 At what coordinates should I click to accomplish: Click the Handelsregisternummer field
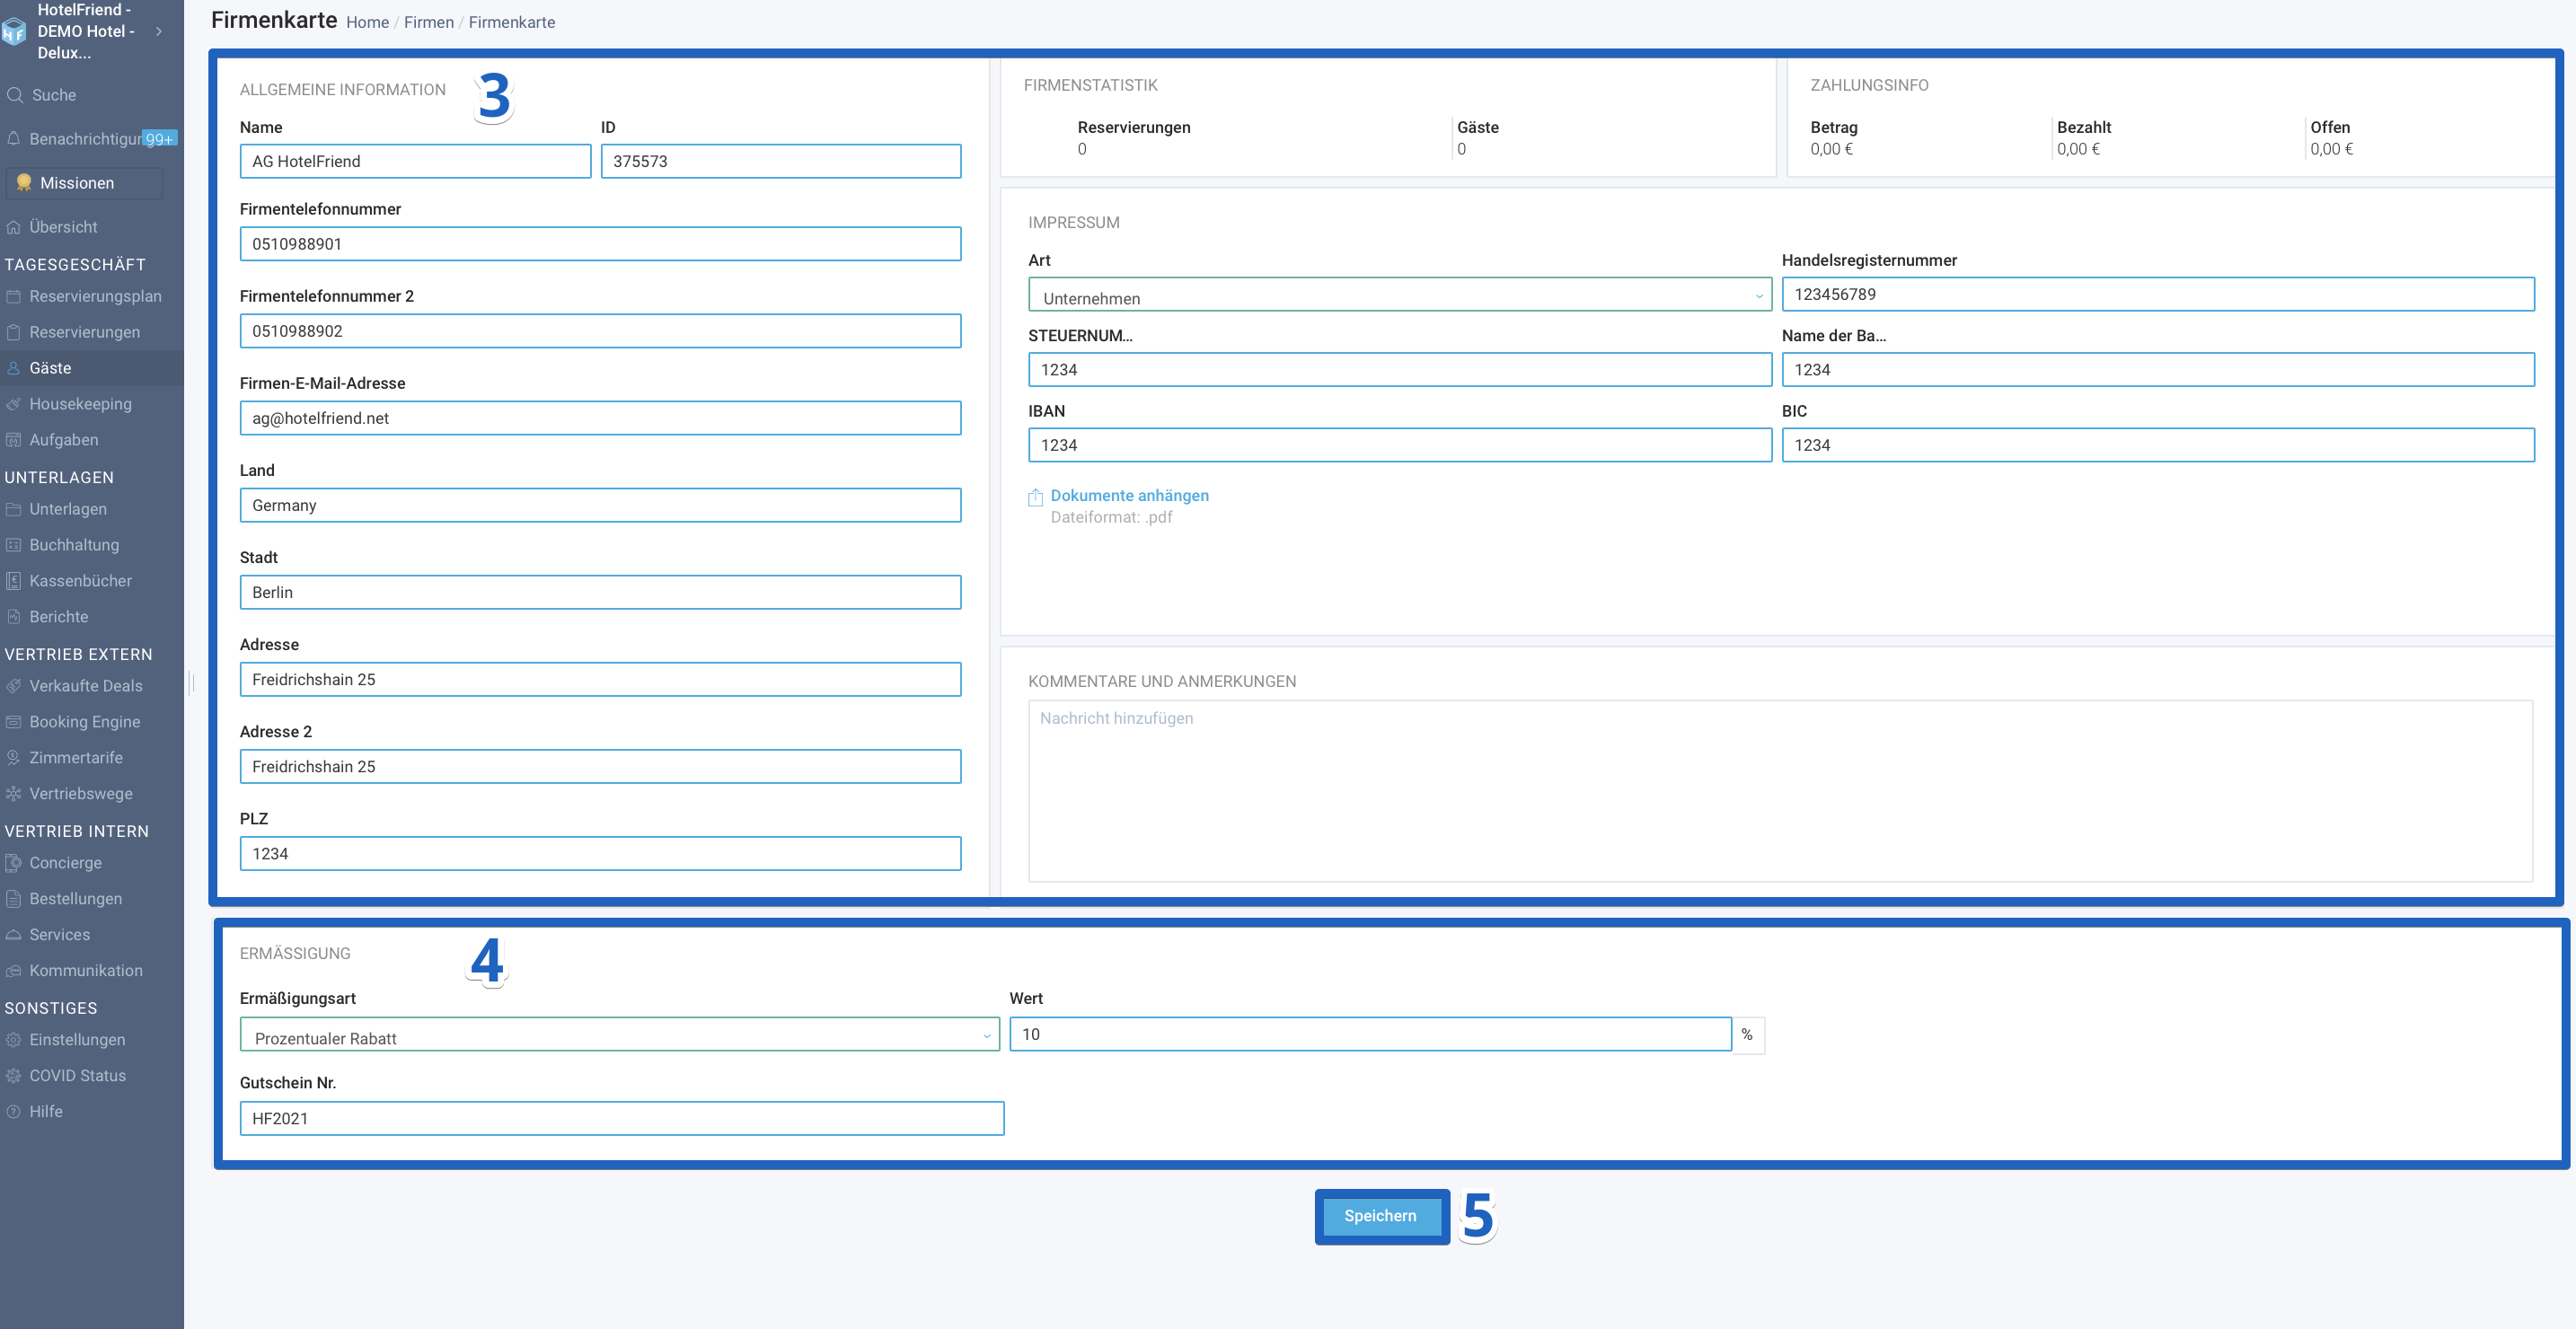[x=2158, y=294]
